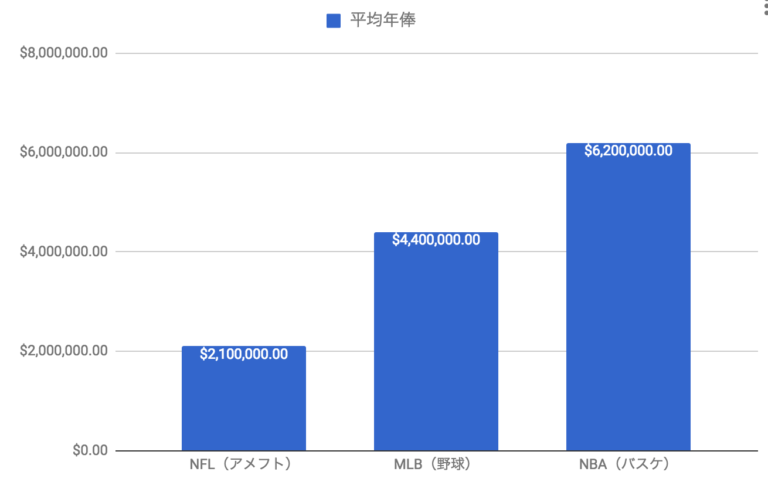Click the $2,100,000.00 data label

[x=244, y=354]
